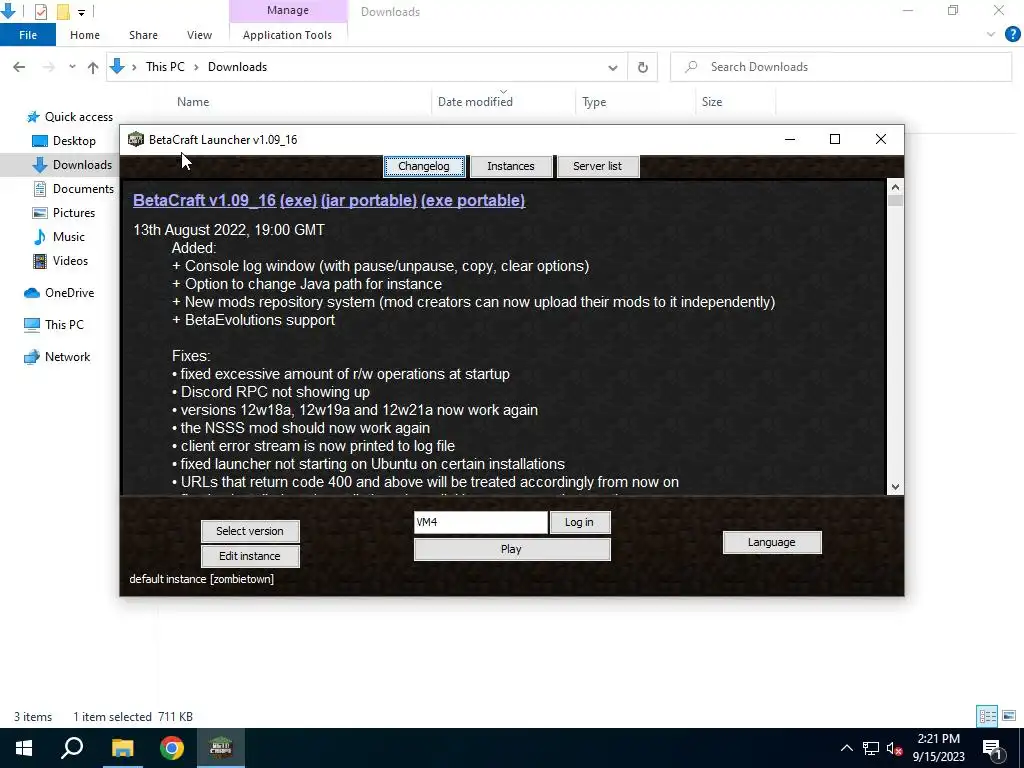Open Application Tools ribbon tab

[x=287, y=35]
